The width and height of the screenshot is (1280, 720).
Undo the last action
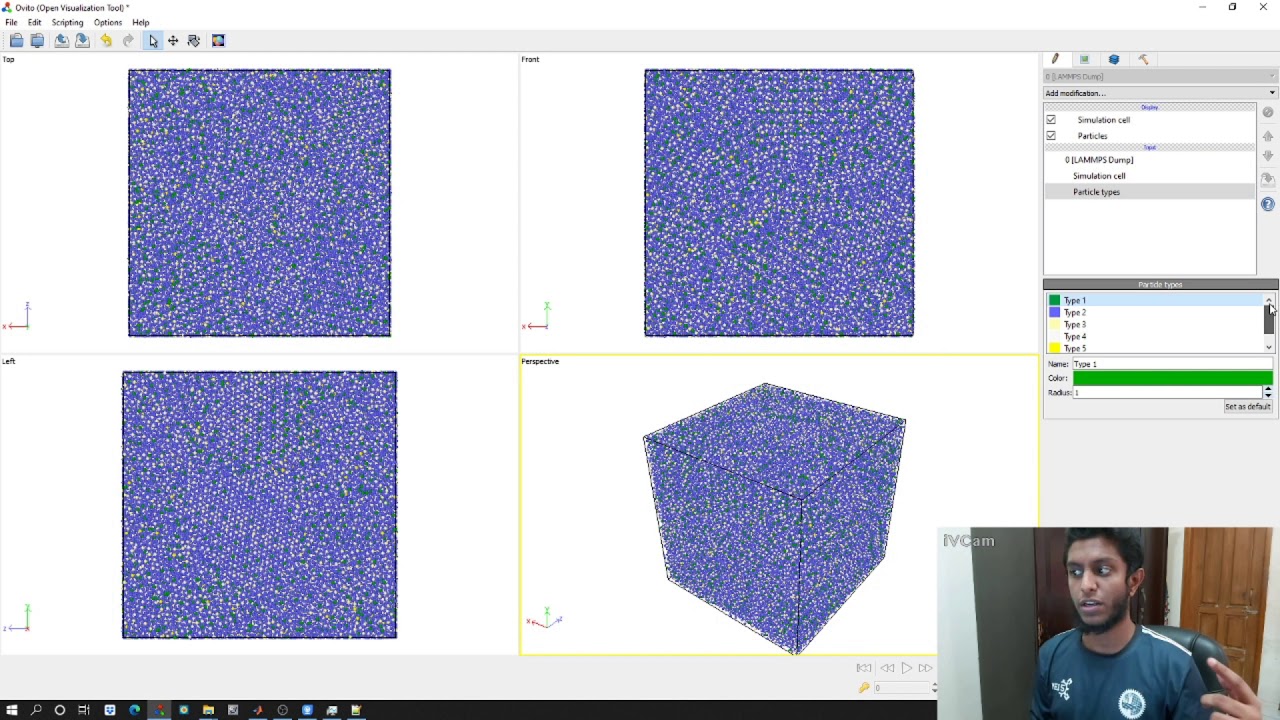point(106,40)
